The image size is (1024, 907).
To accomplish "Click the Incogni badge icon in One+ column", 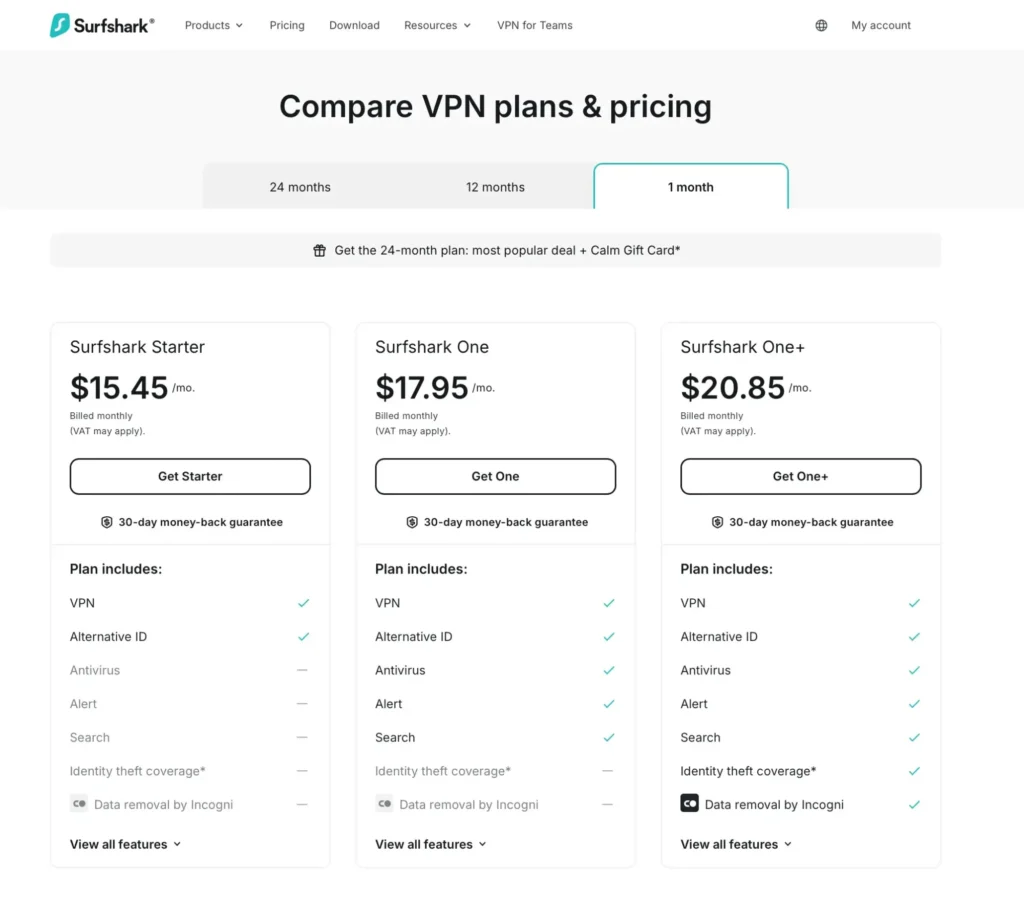I will (x=689, y=804).
